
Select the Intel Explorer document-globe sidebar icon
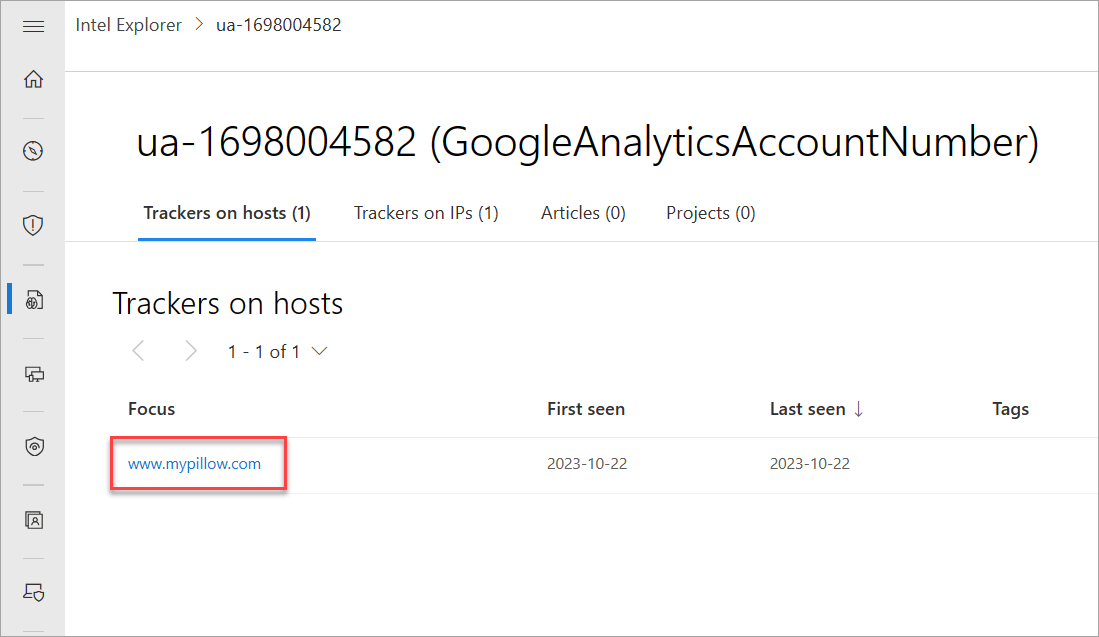tap(34, 300)
